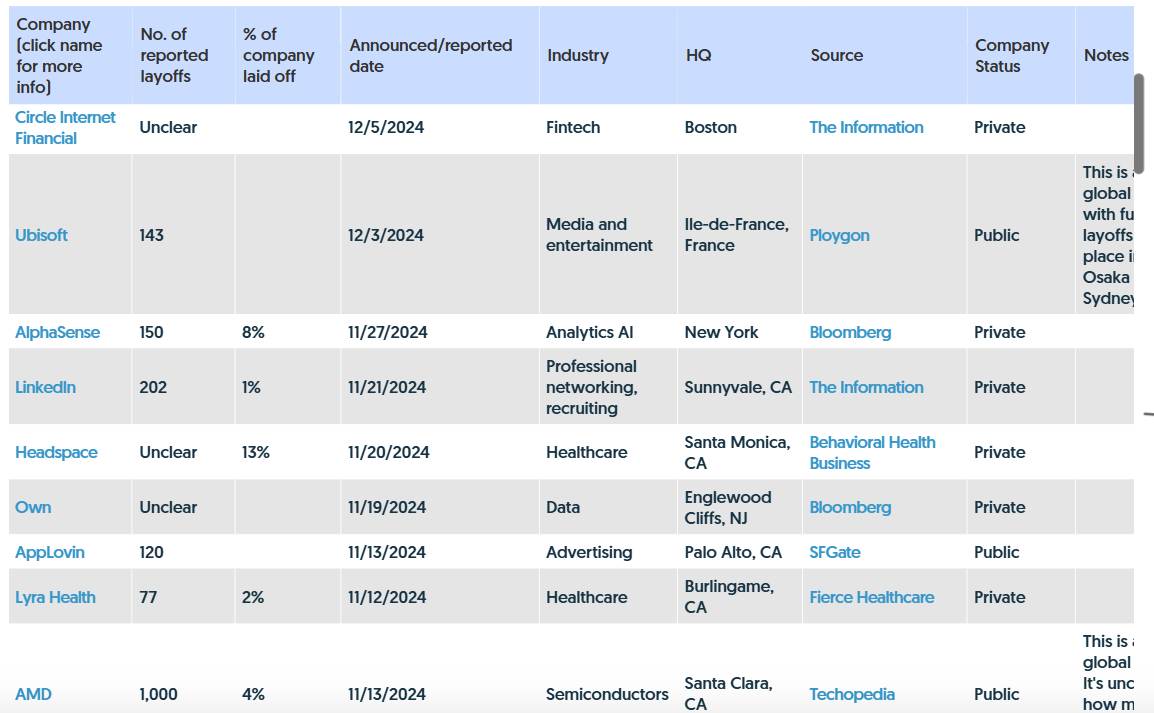Open The Information source for Circle layoffs
Viewport: 1154px width, 713px height.
(x=866, y=127)
